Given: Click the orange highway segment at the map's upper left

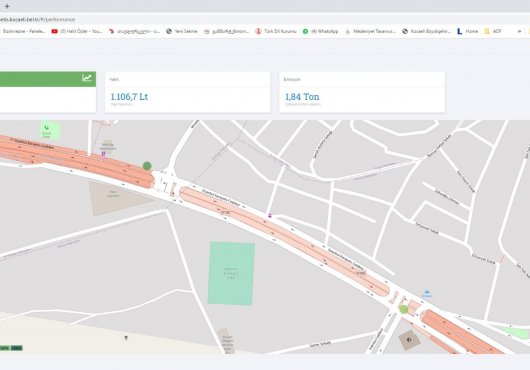Looking at the screenshot, I should pyautogui.click(x=77, y=161).
